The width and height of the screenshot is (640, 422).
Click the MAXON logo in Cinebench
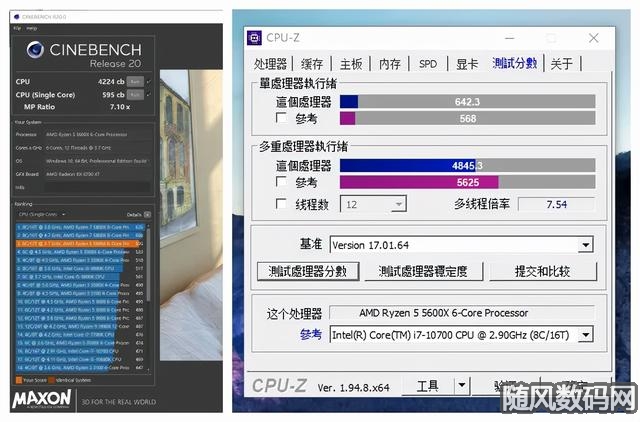42,399
